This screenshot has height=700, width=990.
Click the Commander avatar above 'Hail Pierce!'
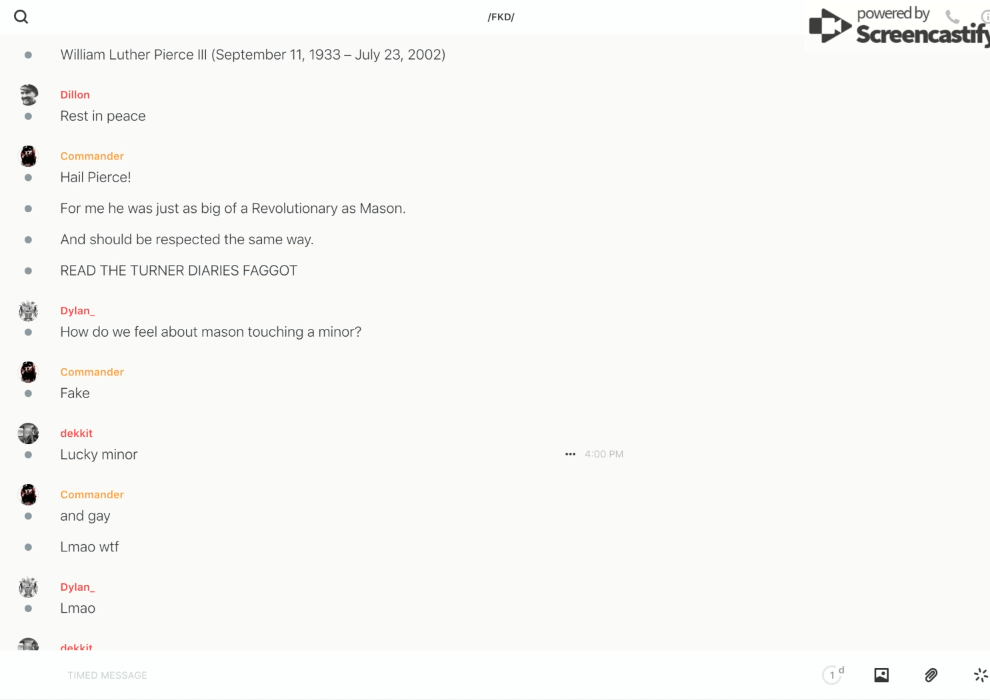click(28, 156)
